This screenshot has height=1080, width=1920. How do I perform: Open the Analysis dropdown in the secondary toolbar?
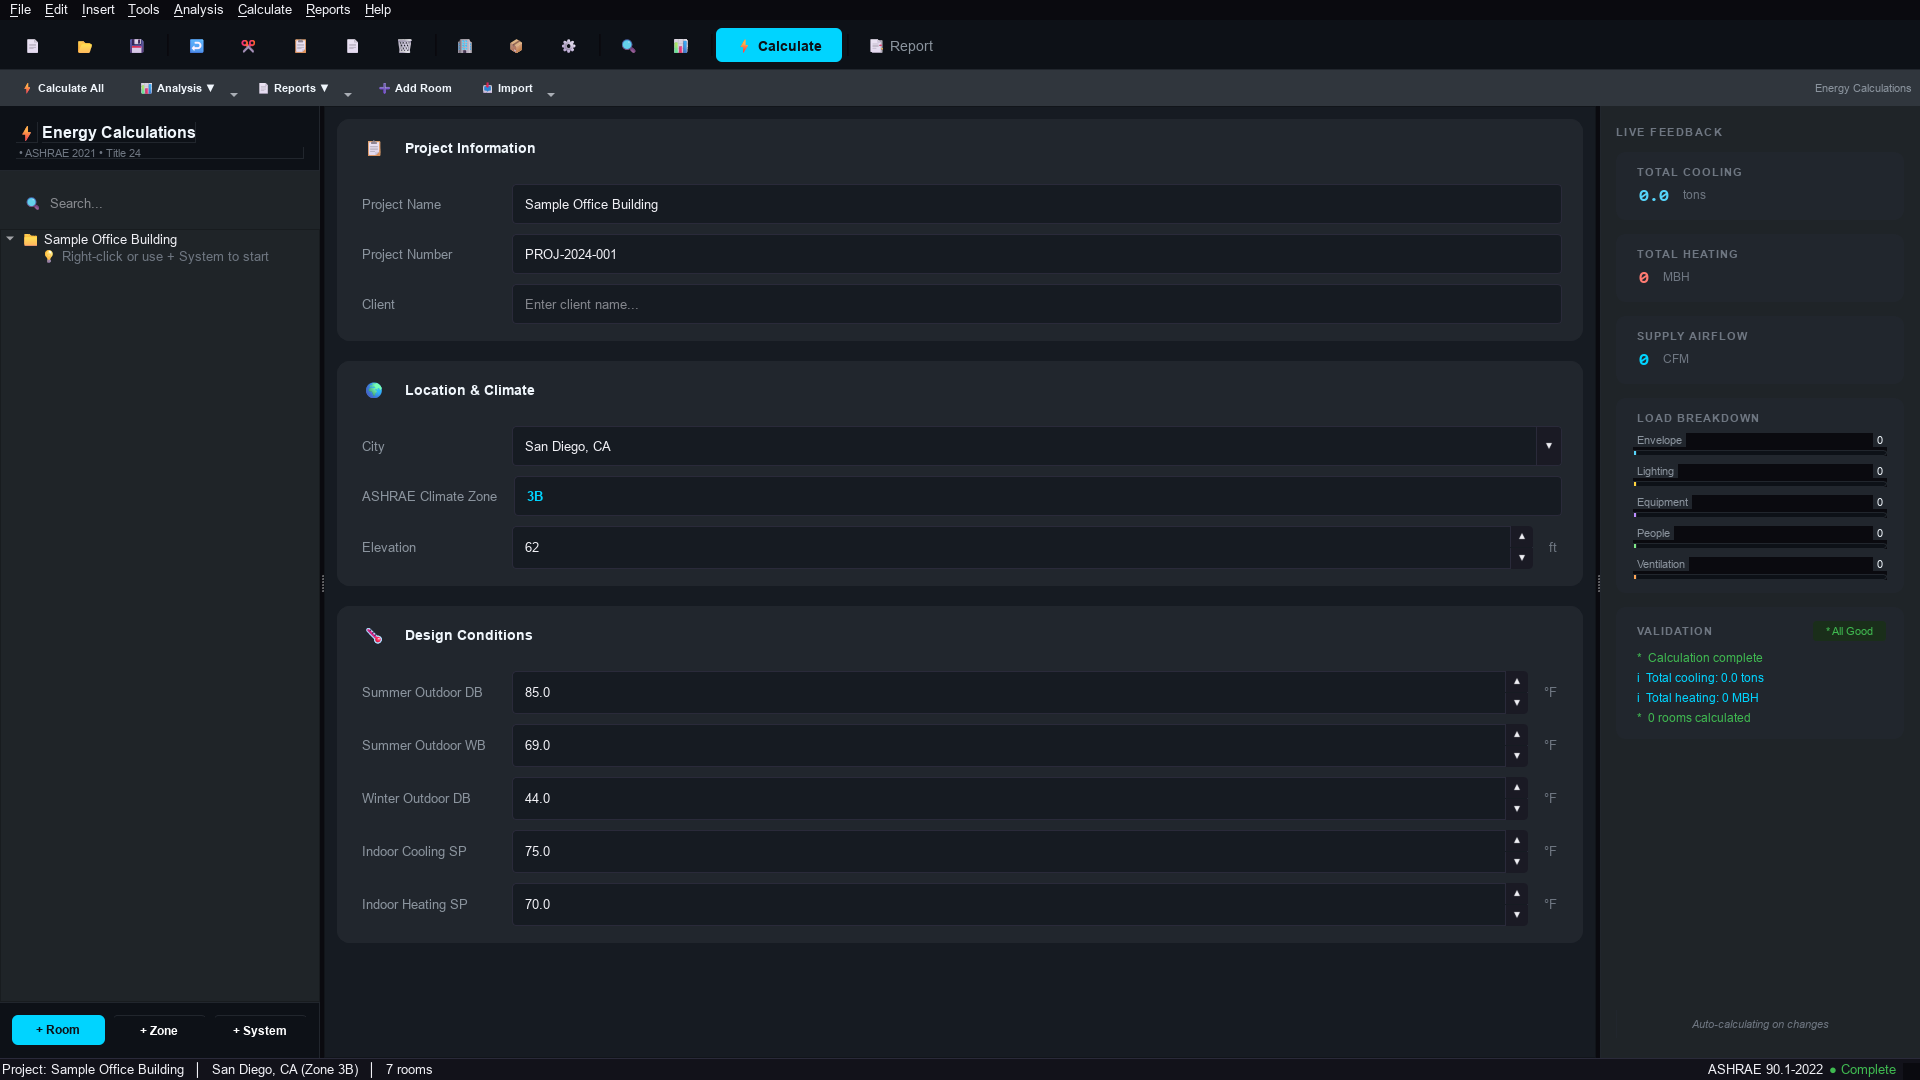(177, 88)
